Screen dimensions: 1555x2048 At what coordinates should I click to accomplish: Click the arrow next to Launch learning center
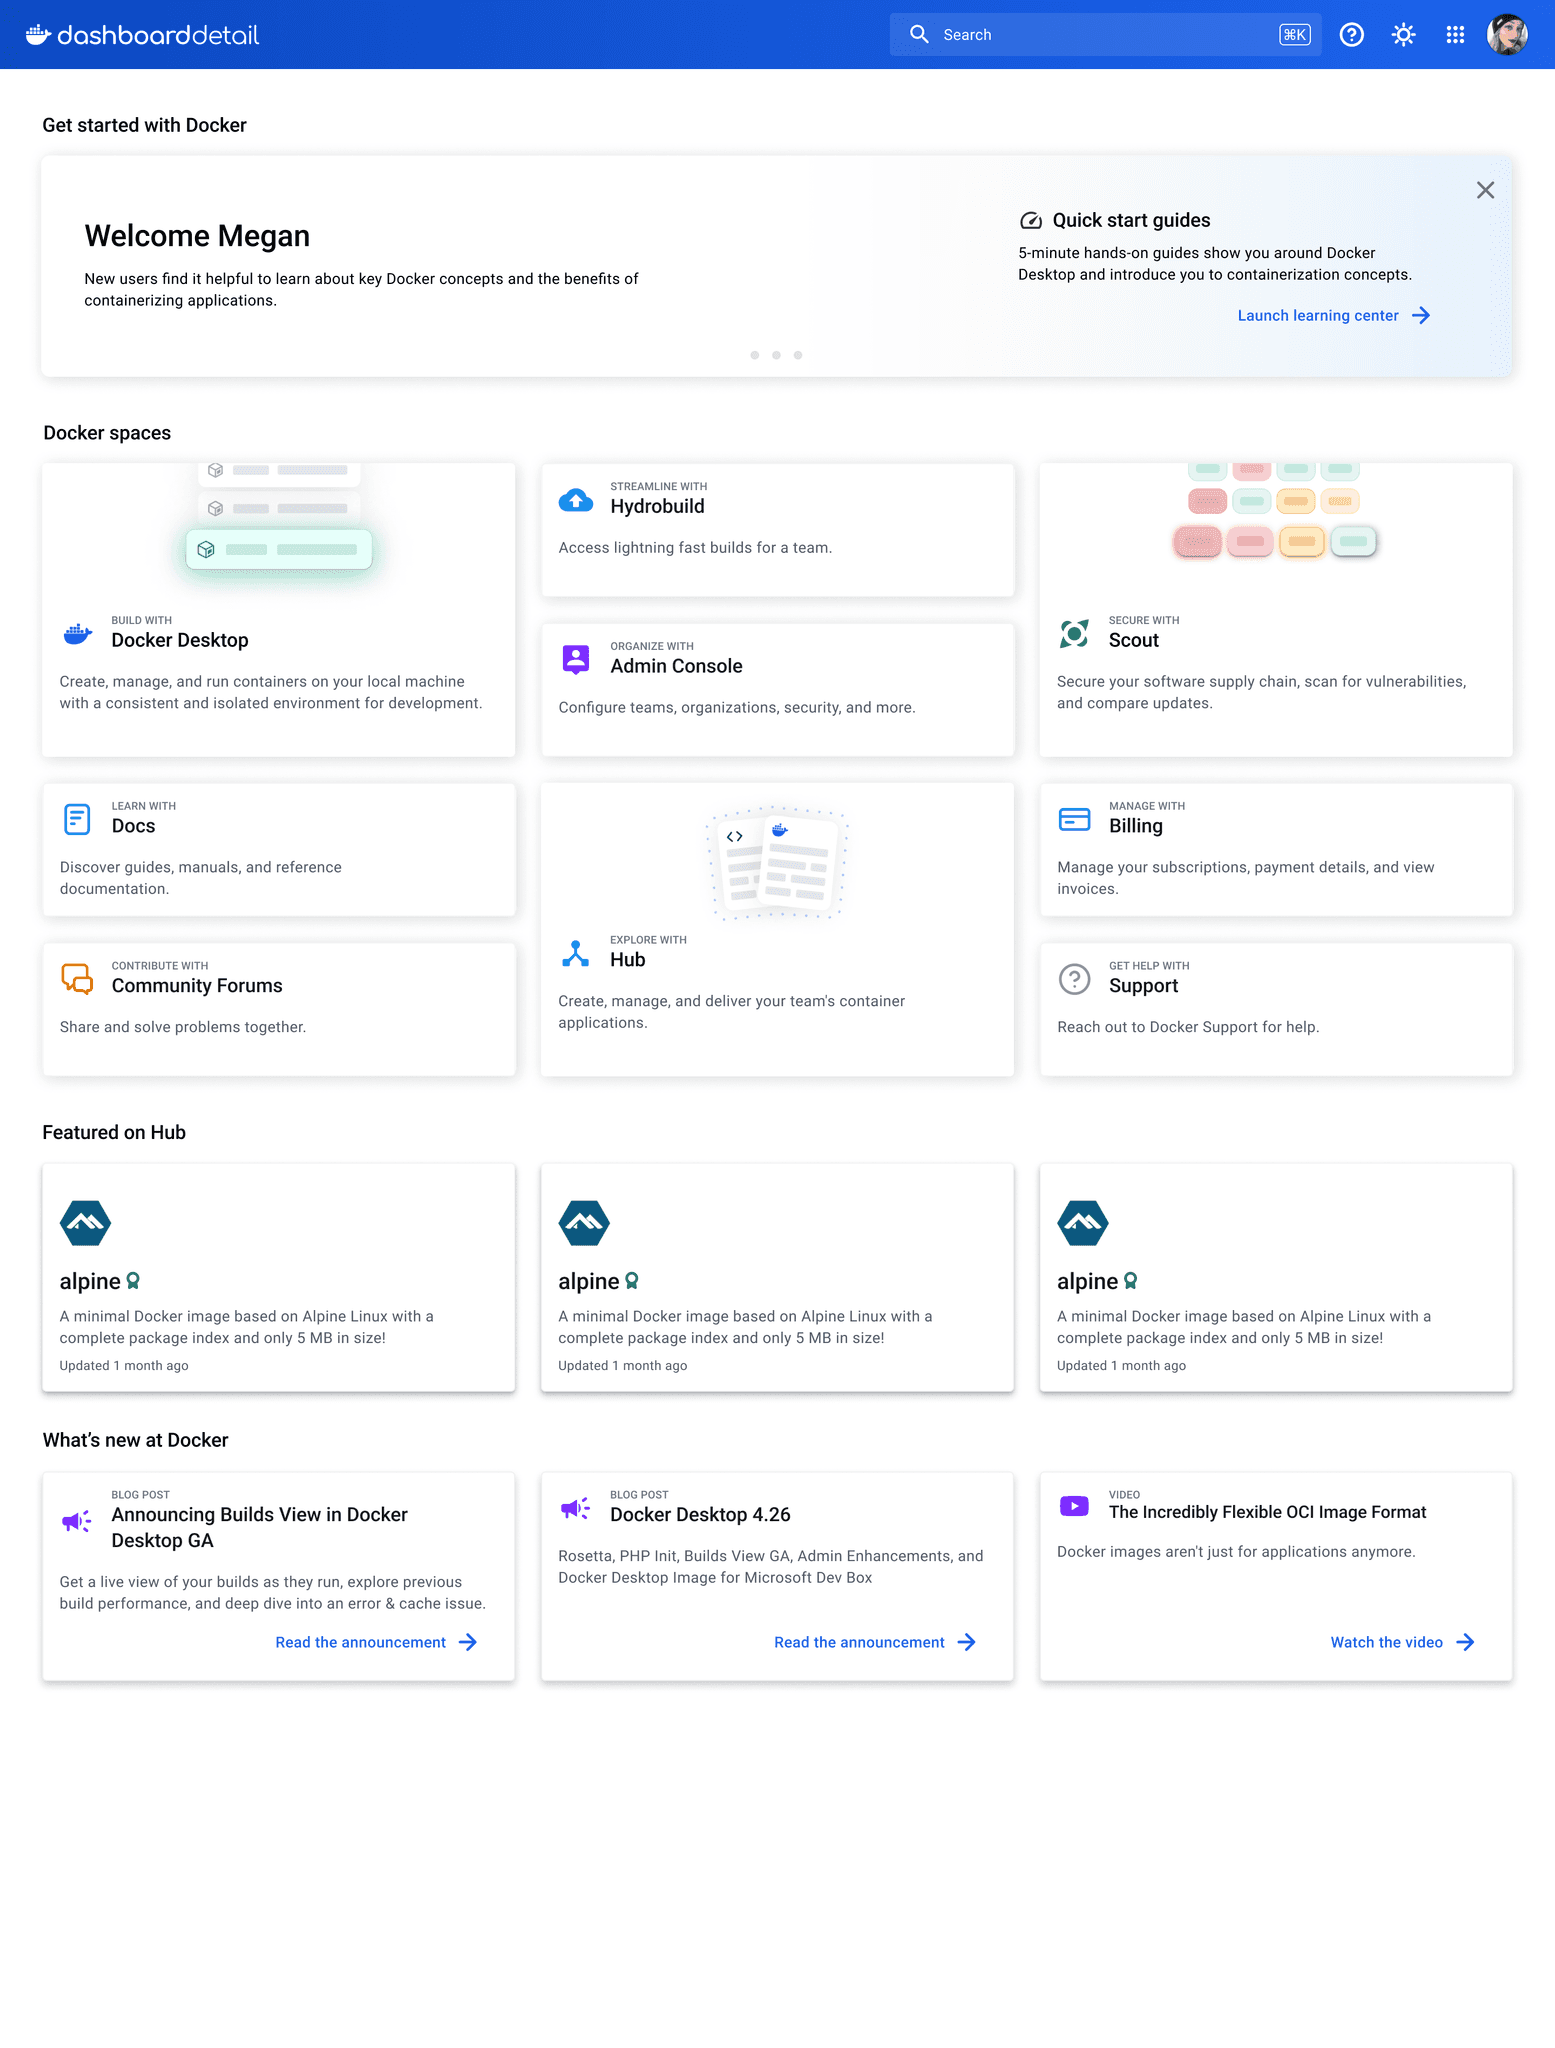coord(1421,316)
